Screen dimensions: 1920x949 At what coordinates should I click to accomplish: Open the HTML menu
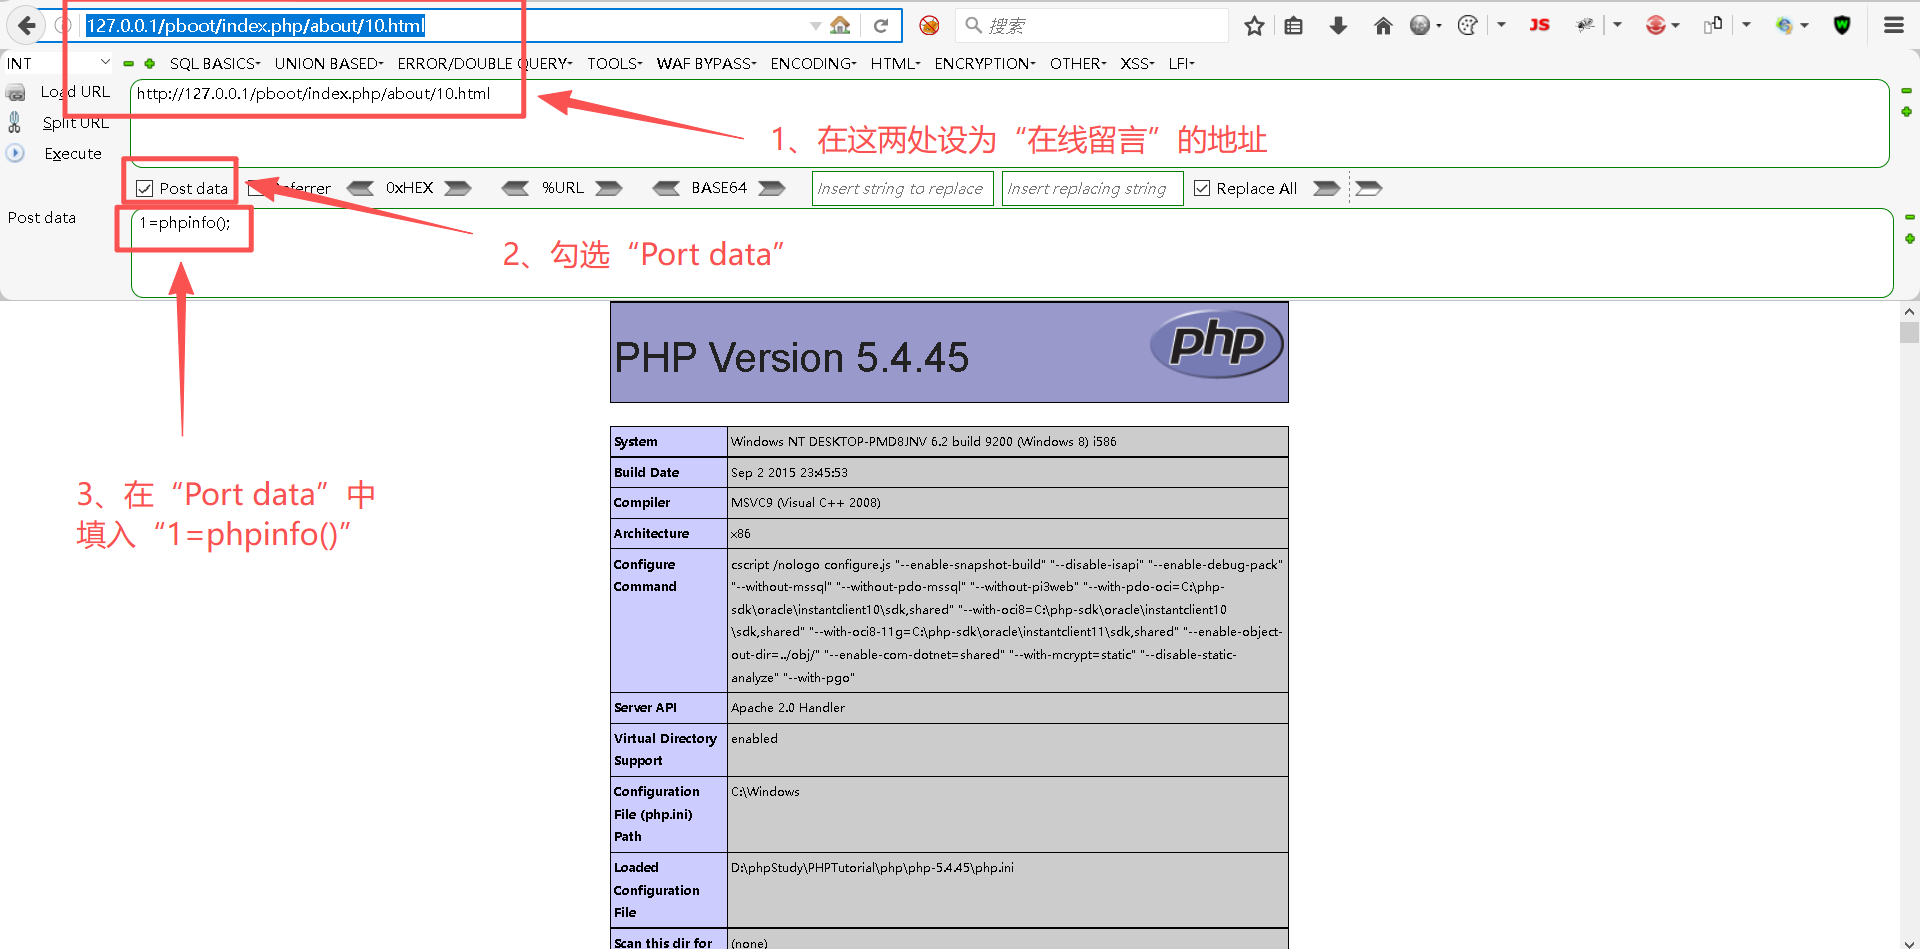[895, 64]
